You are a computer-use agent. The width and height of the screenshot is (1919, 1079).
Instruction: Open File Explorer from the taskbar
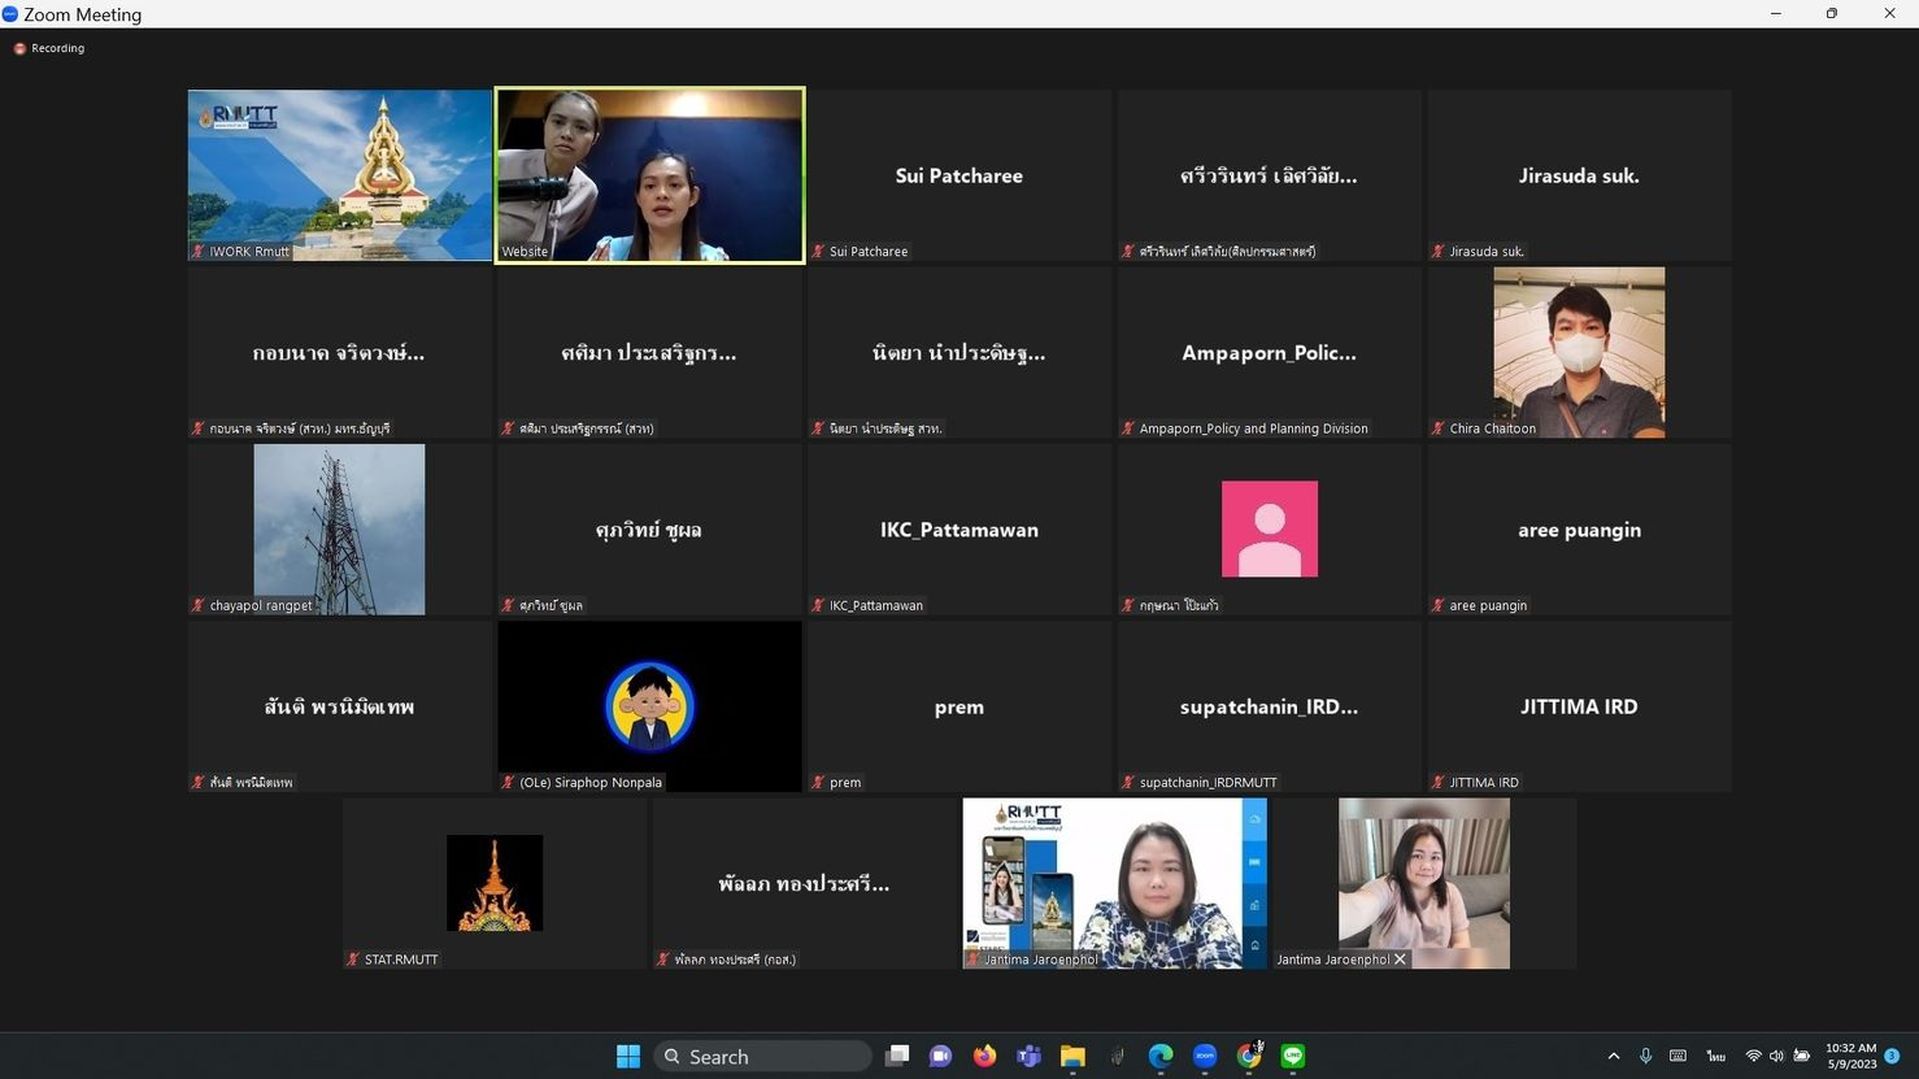(1073, 1056)
